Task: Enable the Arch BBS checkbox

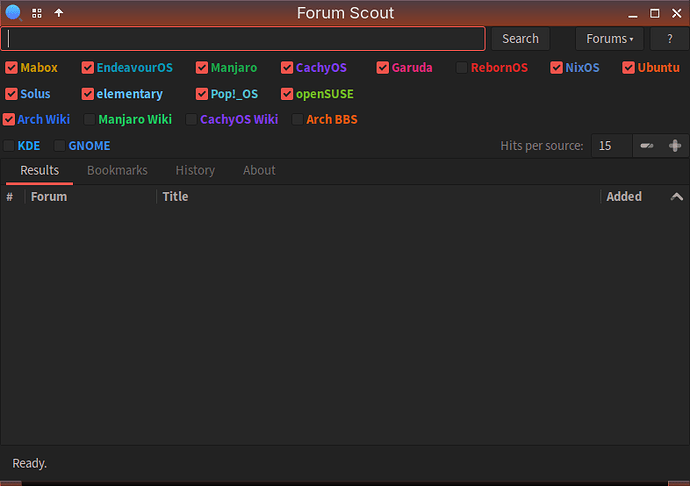Action: point(297,119)
